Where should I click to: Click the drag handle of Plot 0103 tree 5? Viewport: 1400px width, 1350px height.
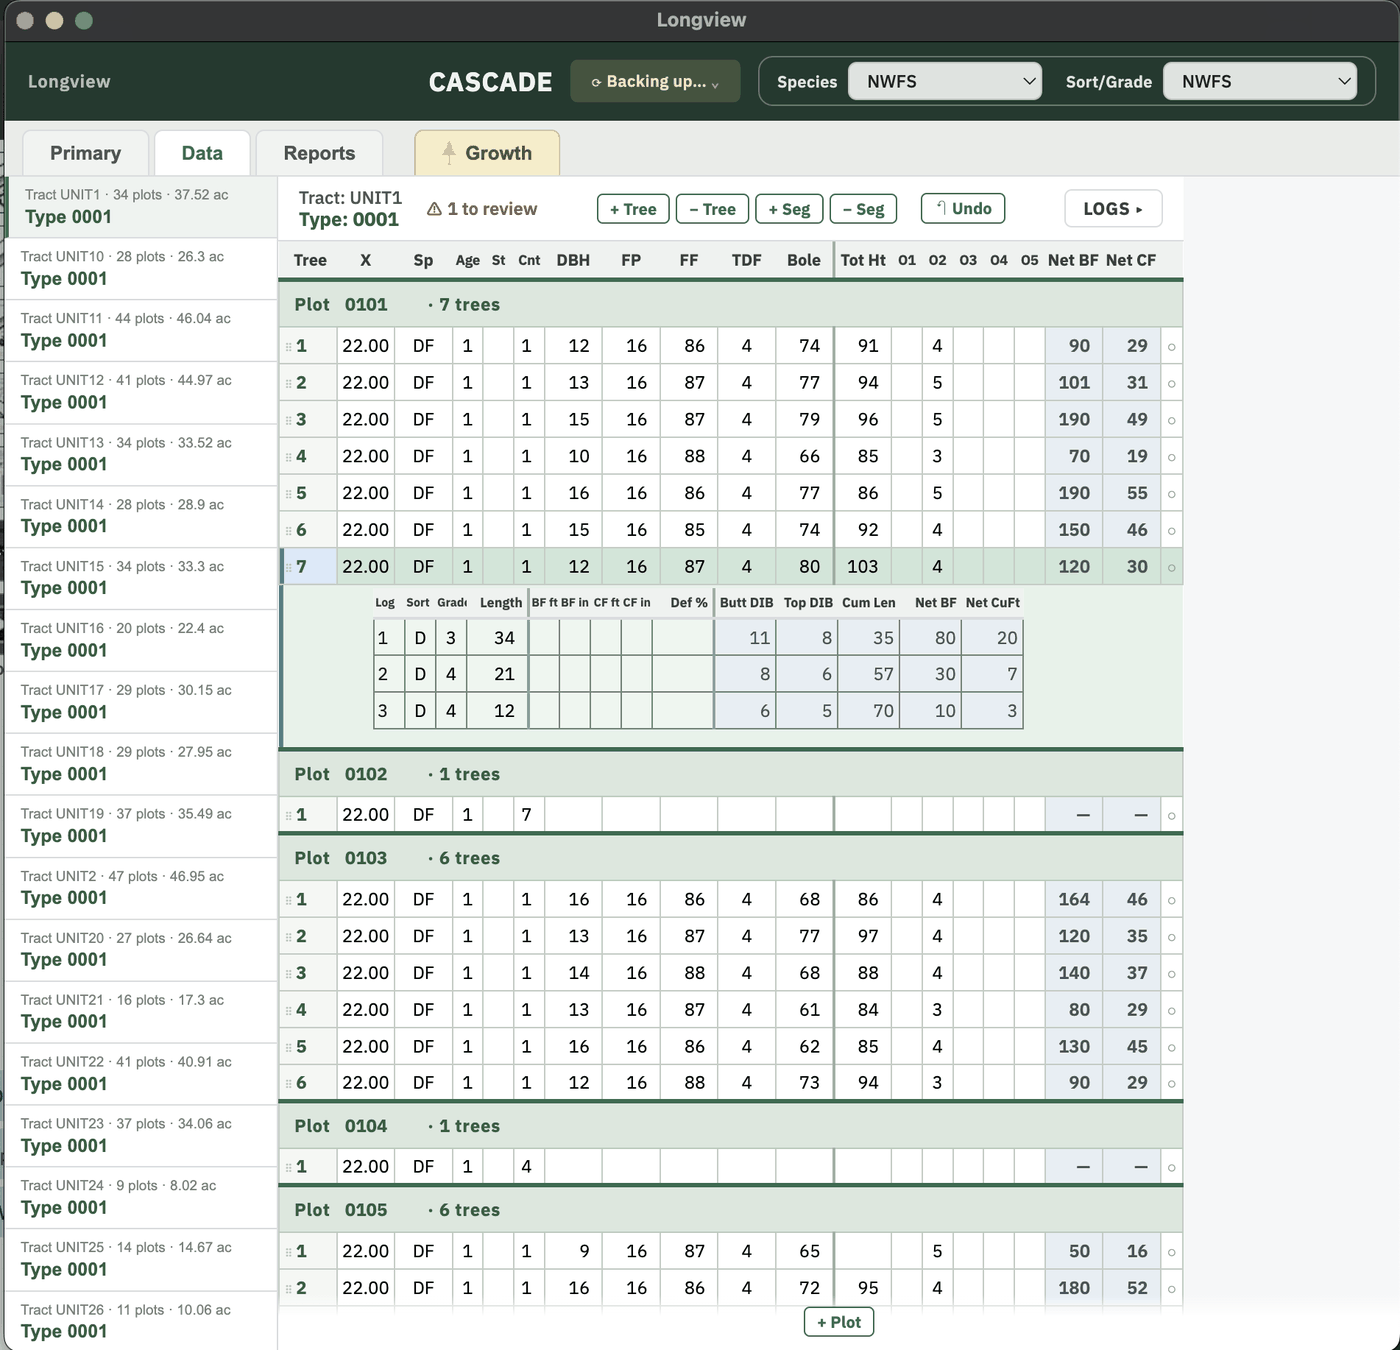coord(289,1048)
